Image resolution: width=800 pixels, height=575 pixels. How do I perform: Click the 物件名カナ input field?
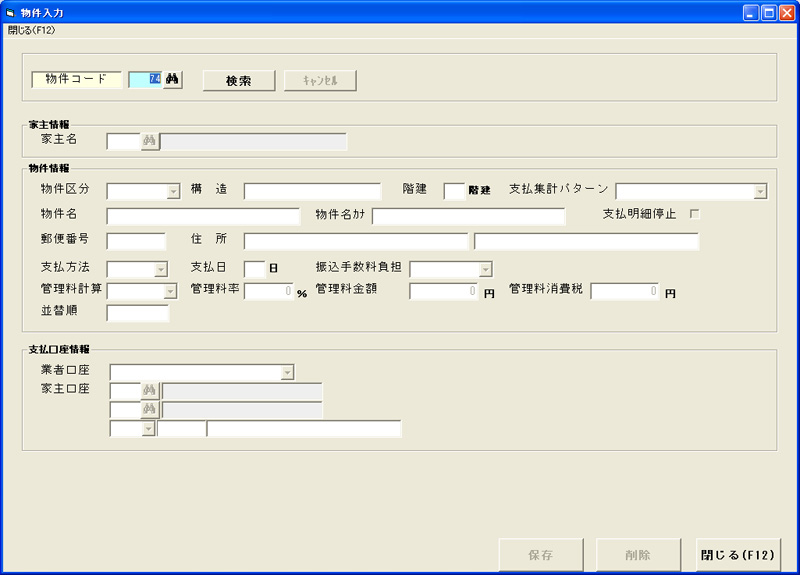point(468,216)
